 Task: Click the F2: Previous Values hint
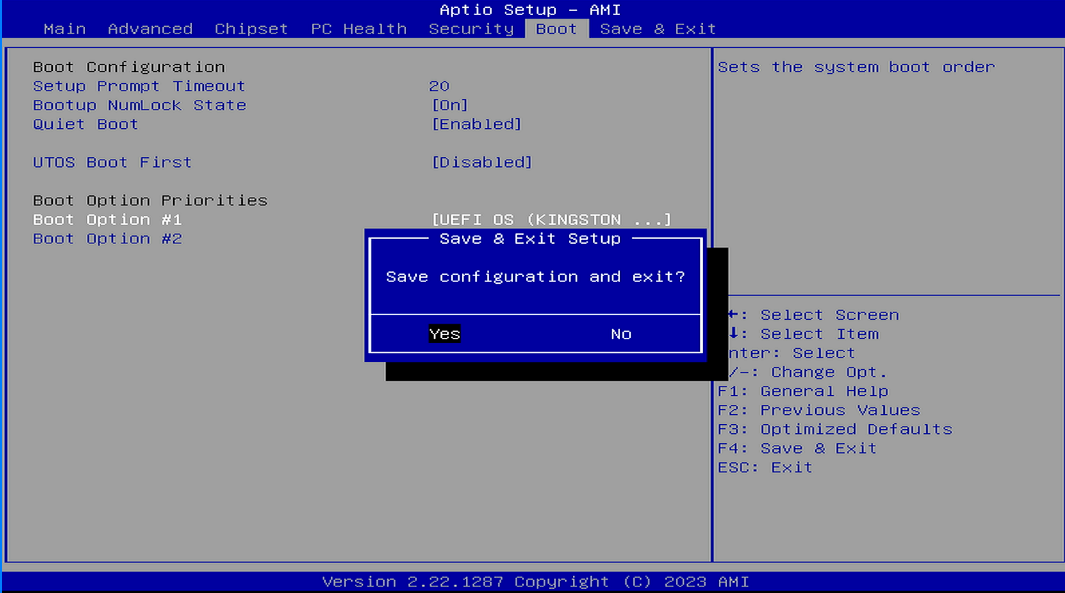[x=819, y=410]
